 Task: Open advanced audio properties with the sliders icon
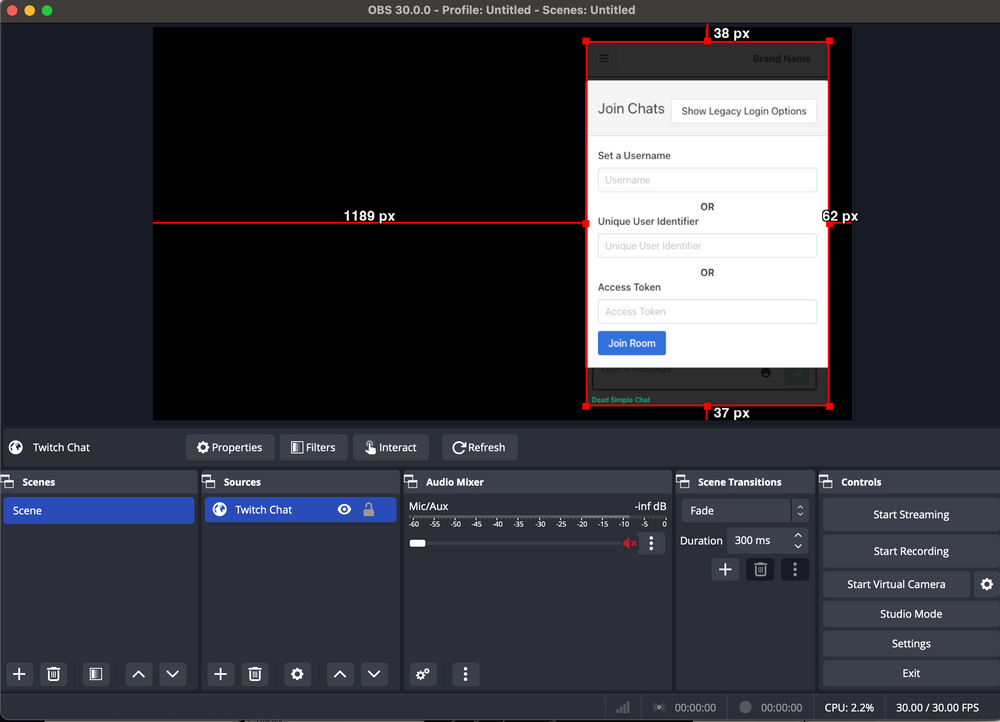[422, 674]
